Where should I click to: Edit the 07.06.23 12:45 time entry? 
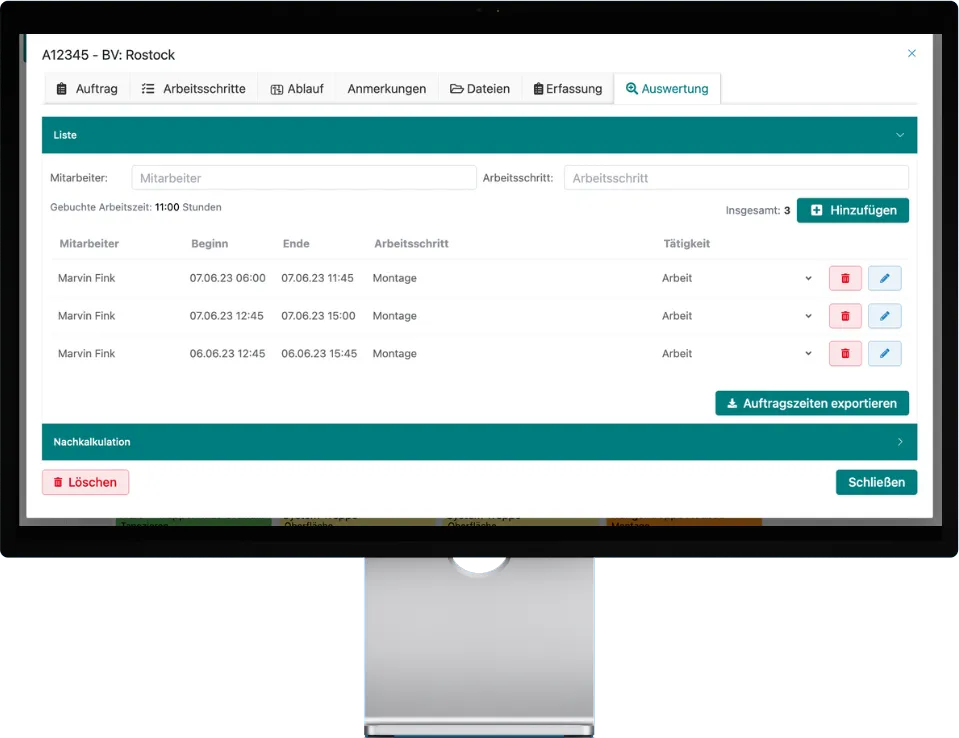point(884,316)
